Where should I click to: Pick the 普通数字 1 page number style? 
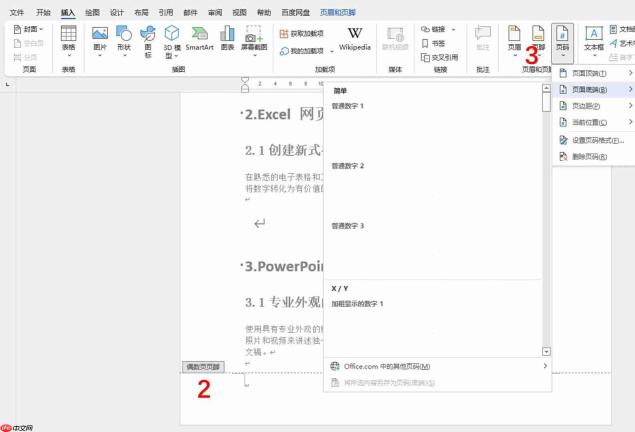[433, 129]
